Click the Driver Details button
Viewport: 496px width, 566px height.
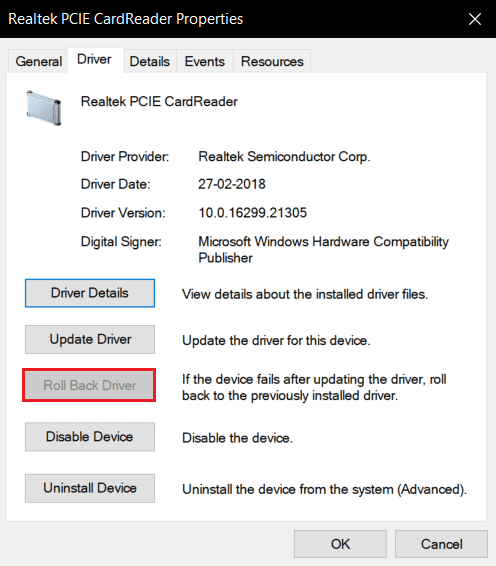click(90, 293)
